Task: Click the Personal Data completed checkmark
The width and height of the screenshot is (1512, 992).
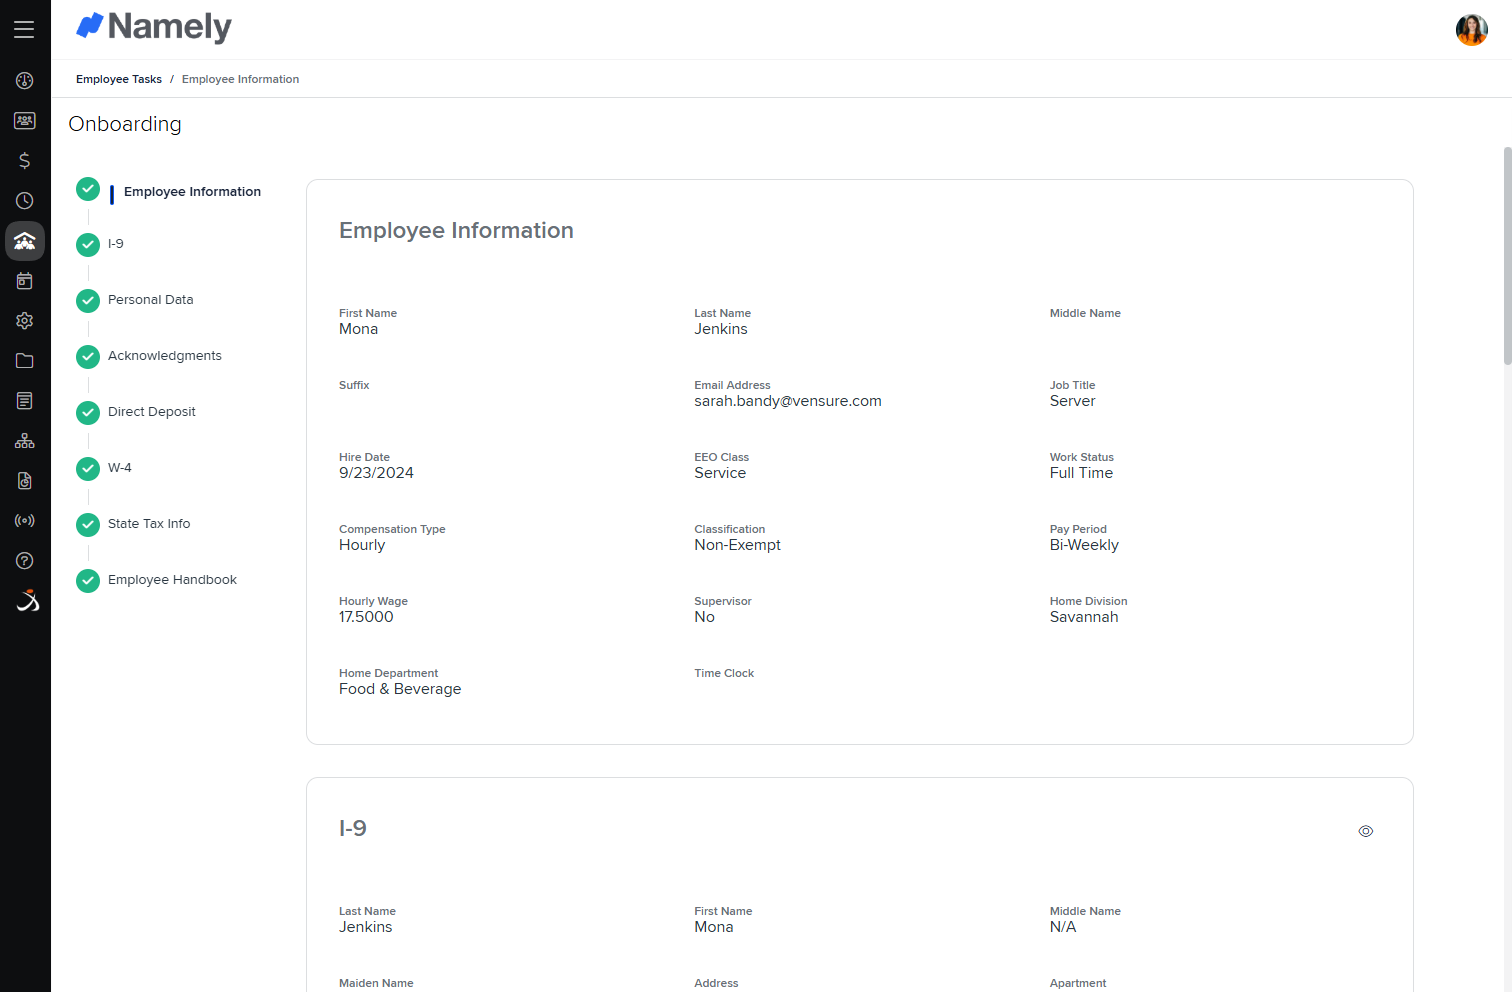Action: tap(87, 301)
